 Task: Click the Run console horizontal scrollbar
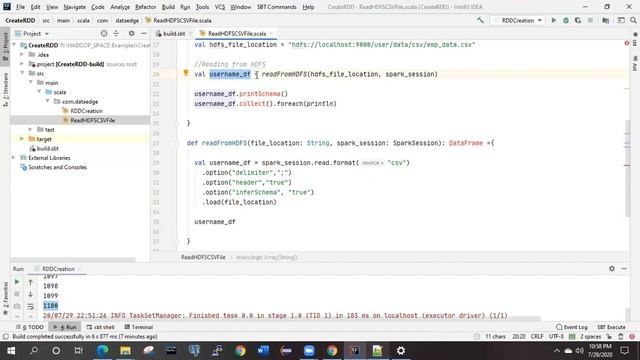coord(292,318)
